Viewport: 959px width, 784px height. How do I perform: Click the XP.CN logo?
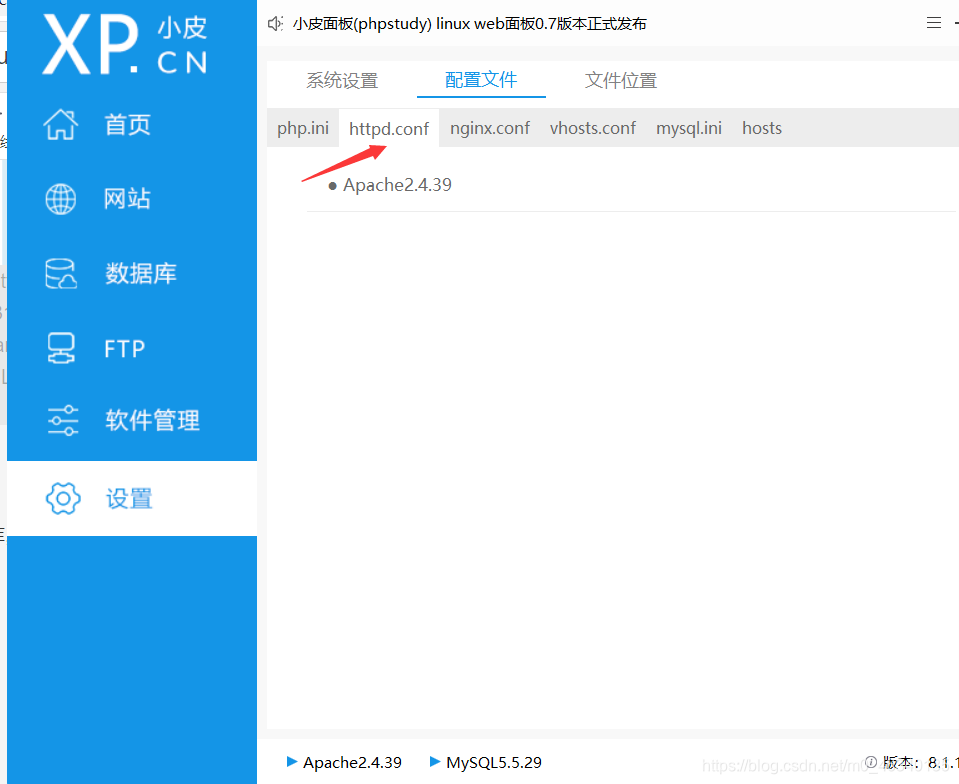(x=125, y=45)
